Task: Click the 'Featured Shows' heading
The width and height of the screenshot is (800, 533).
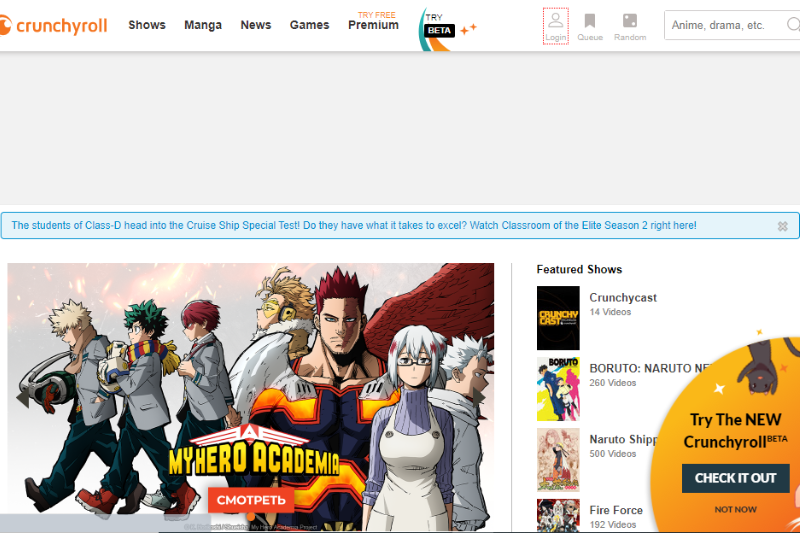Action: pyautogui.click(x=579, y=269)
